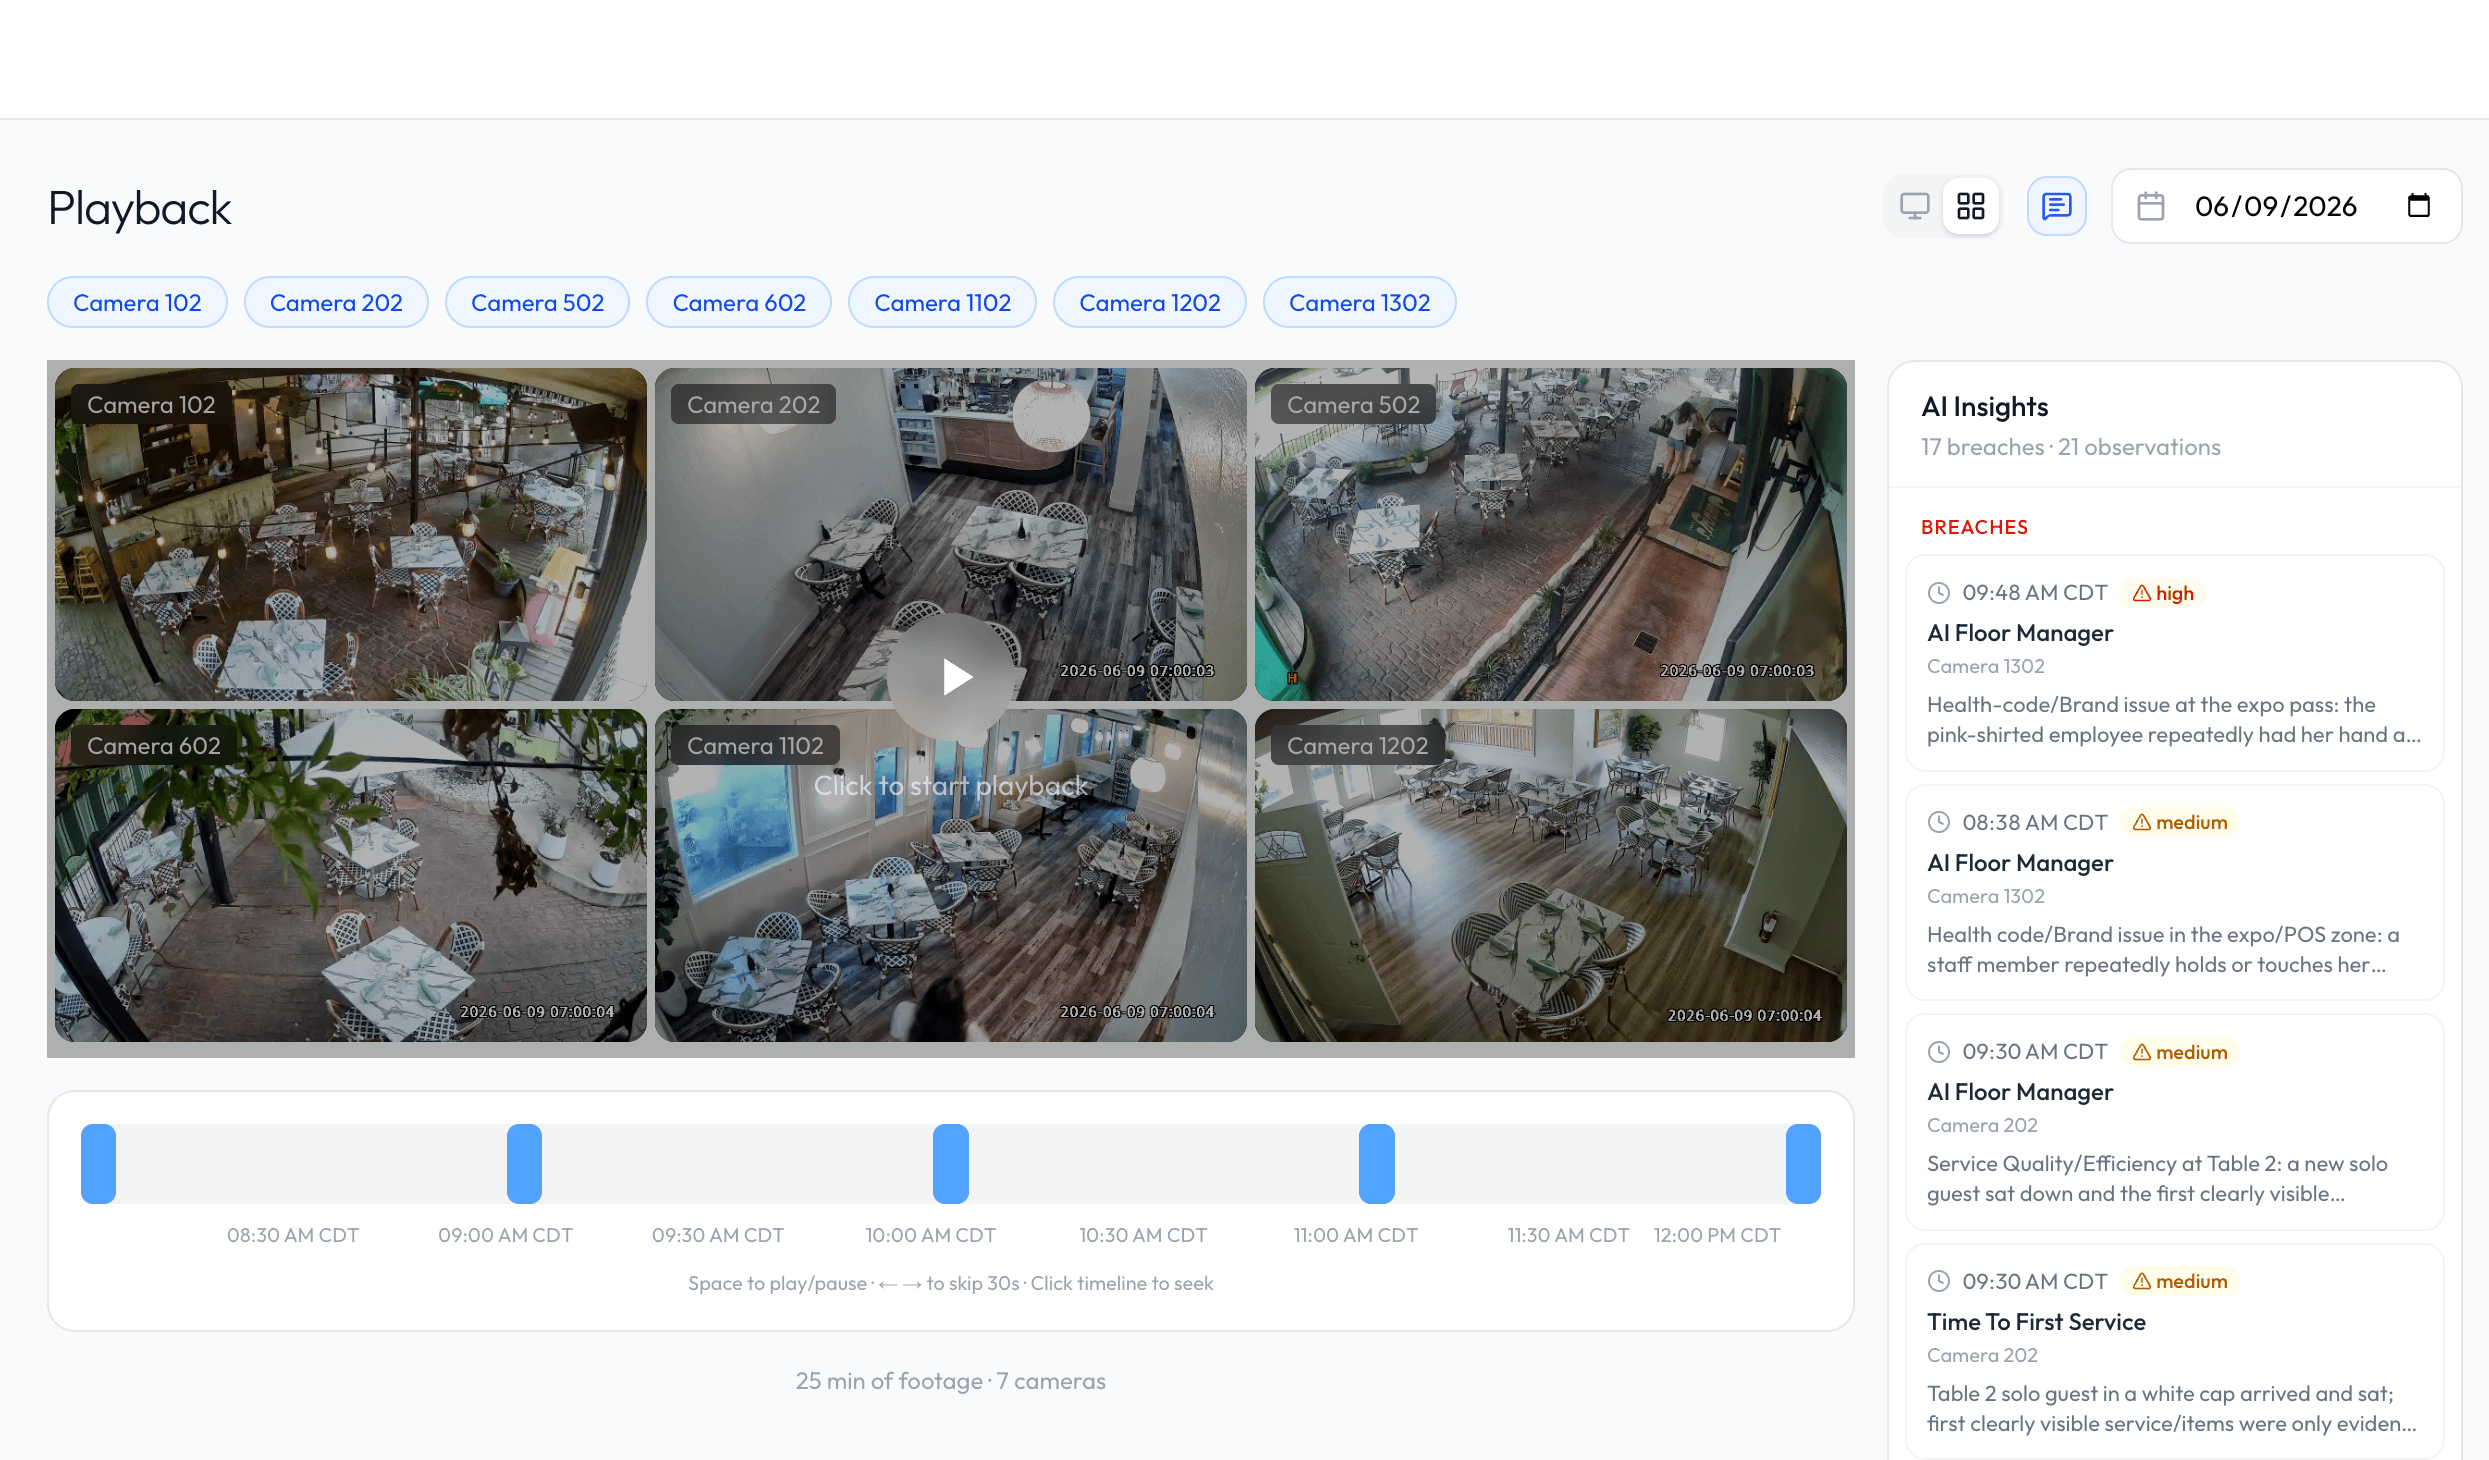Viewport: 2489px width, 1460px height.
Task: Click the BREACHES section heading
Action: click(x=1974, y=527)
